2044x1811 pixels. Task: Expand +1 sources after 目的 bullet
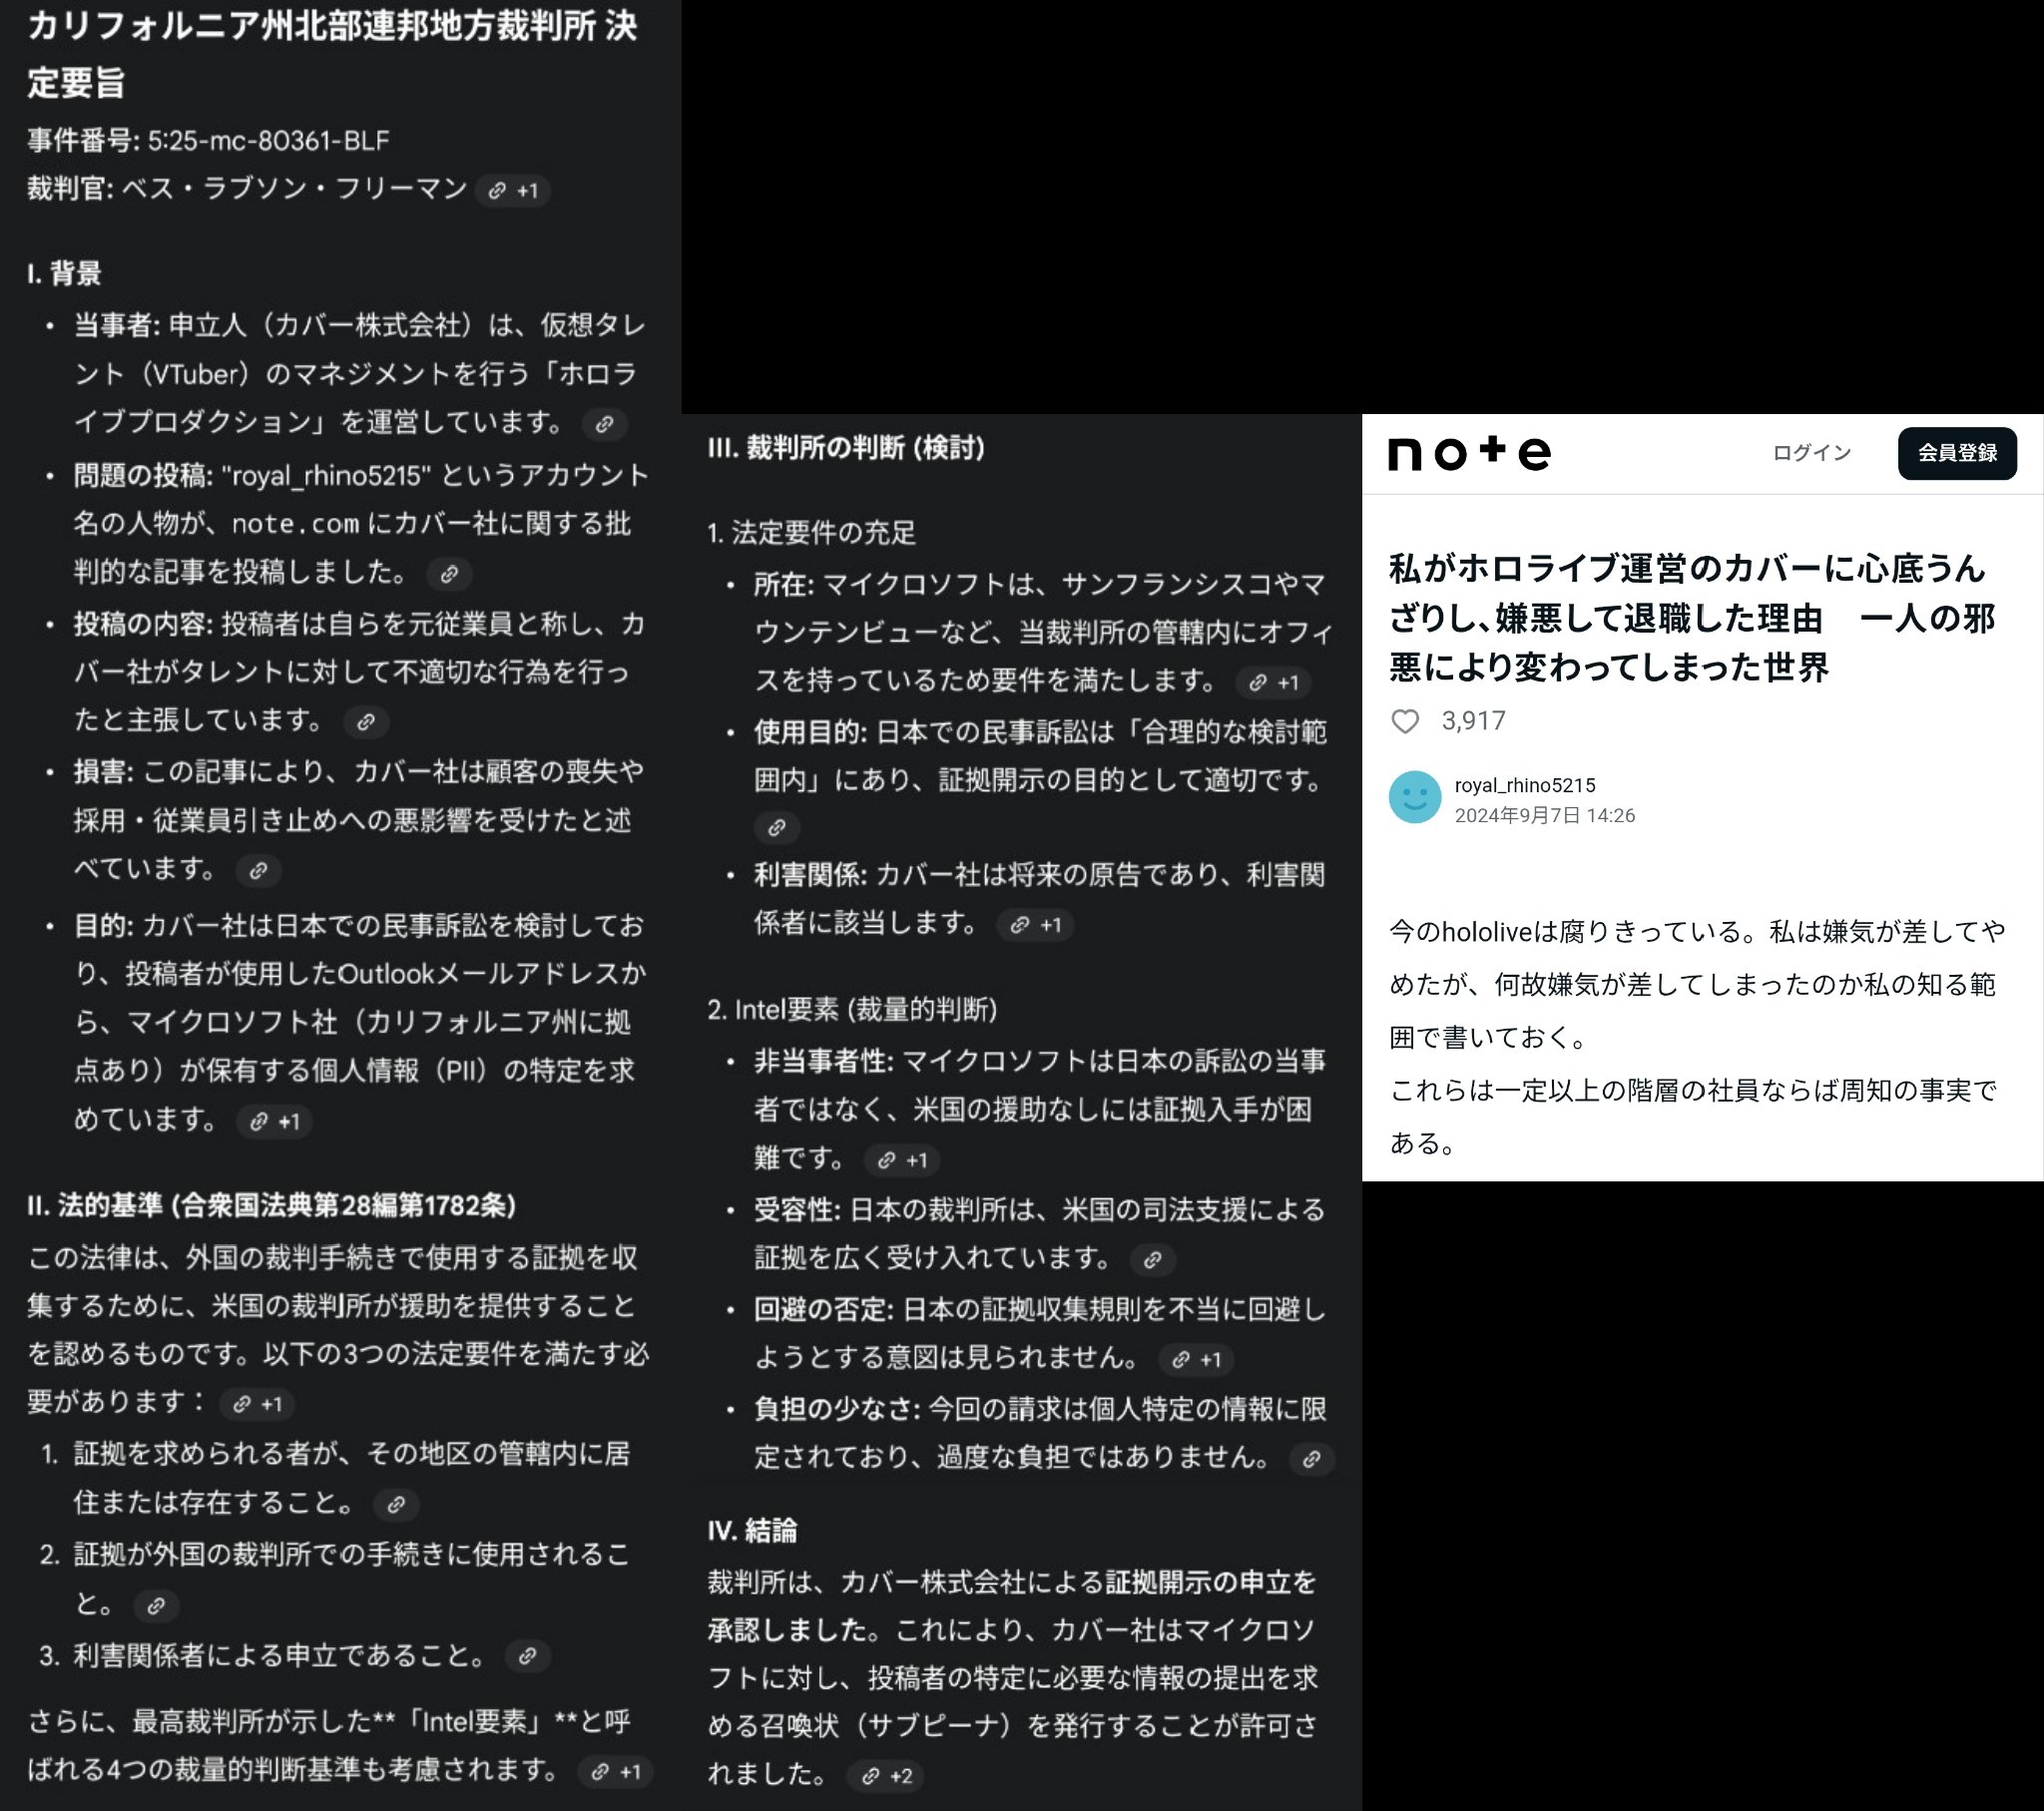click(275, 1122)
